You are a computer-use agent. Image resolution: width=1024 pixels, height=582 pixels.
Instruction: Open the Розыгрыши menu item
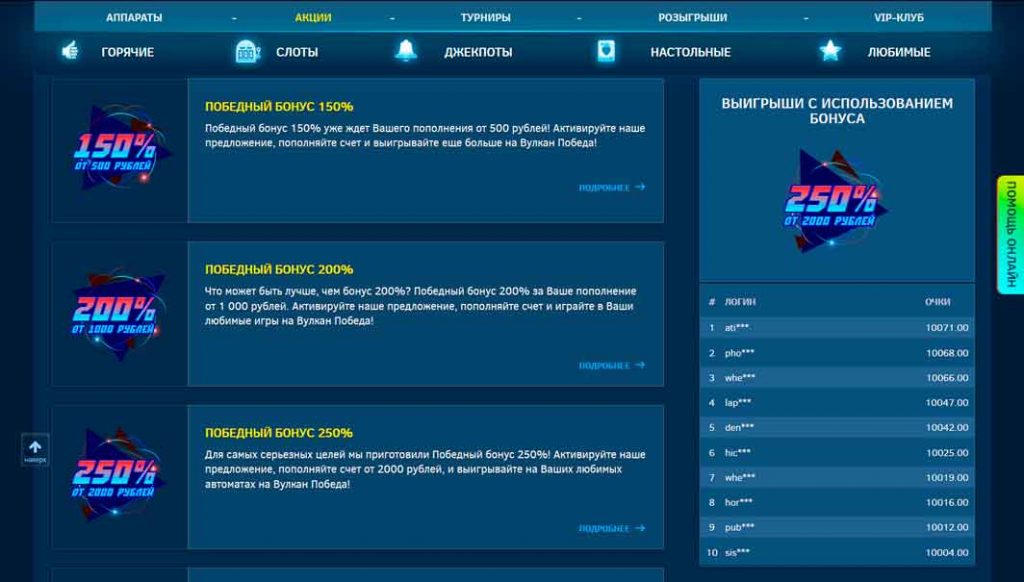pyautogui.click(x=692, y=18)
